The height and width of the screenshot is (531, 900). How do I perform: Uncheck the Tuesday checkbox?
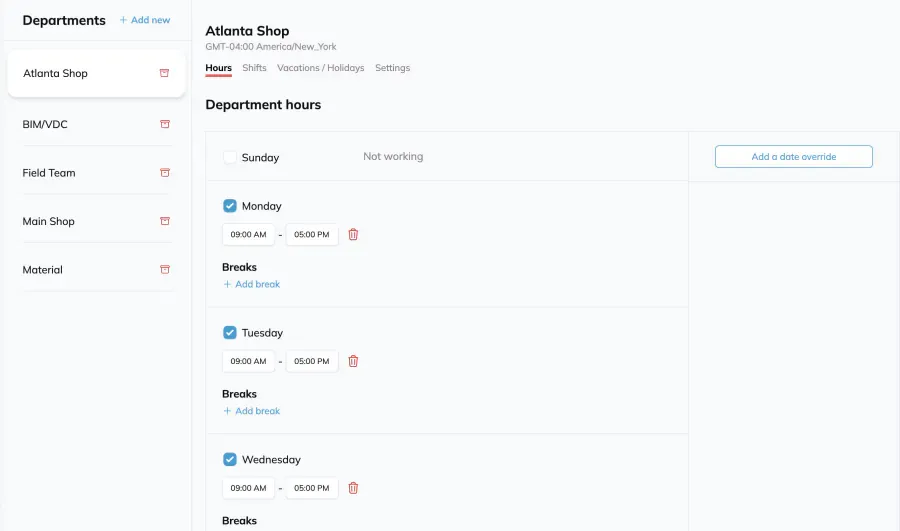click(230, 332)
